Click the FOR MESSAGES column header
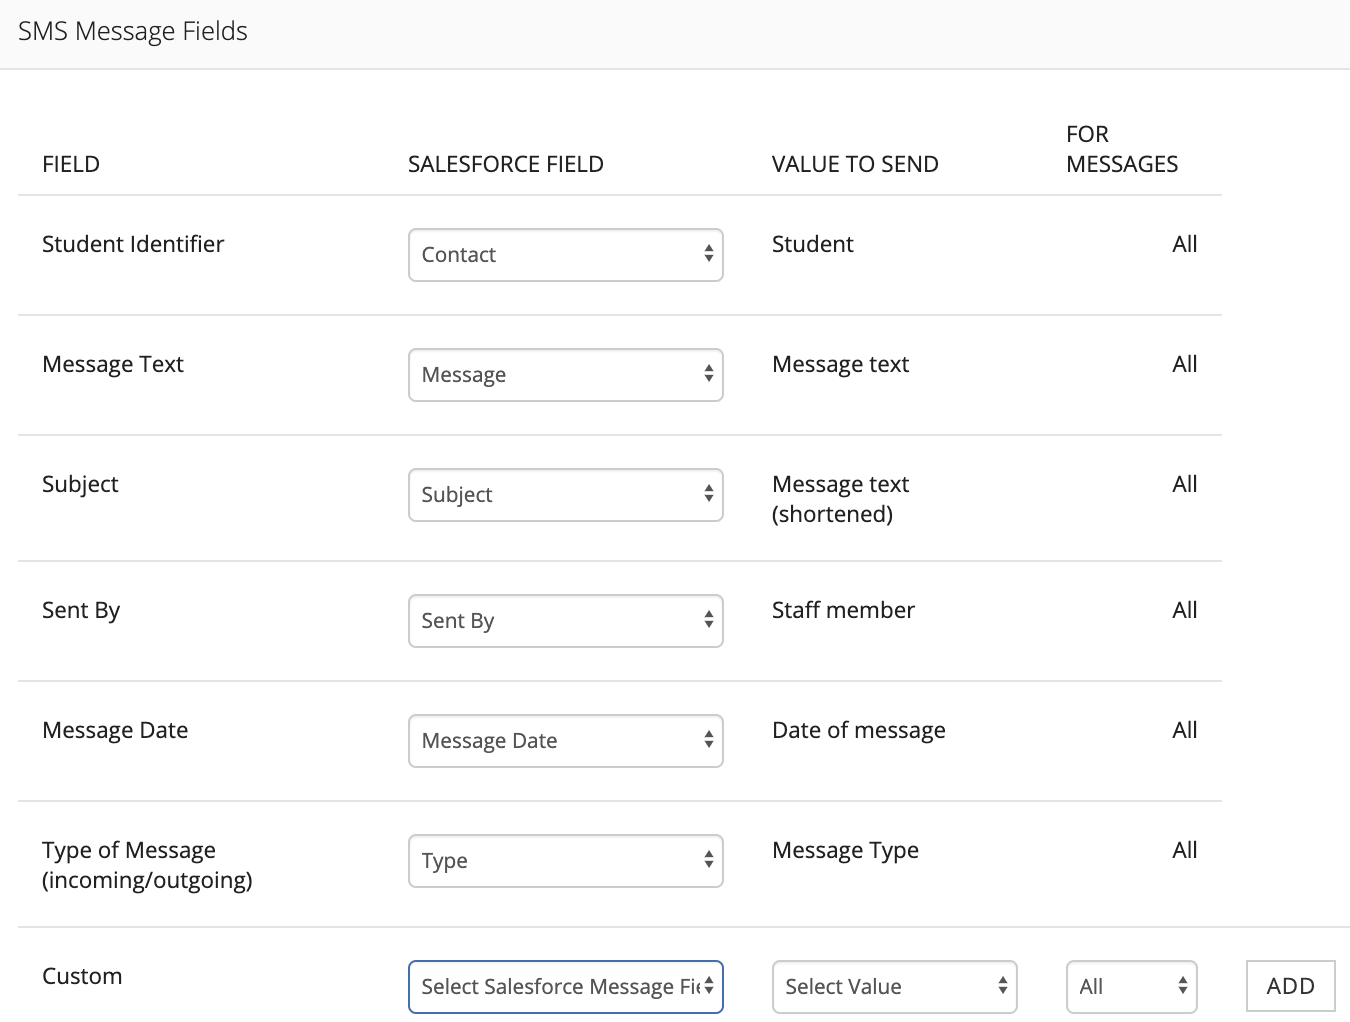This screenshot has width=1350, height=1022. [1122, 149]
